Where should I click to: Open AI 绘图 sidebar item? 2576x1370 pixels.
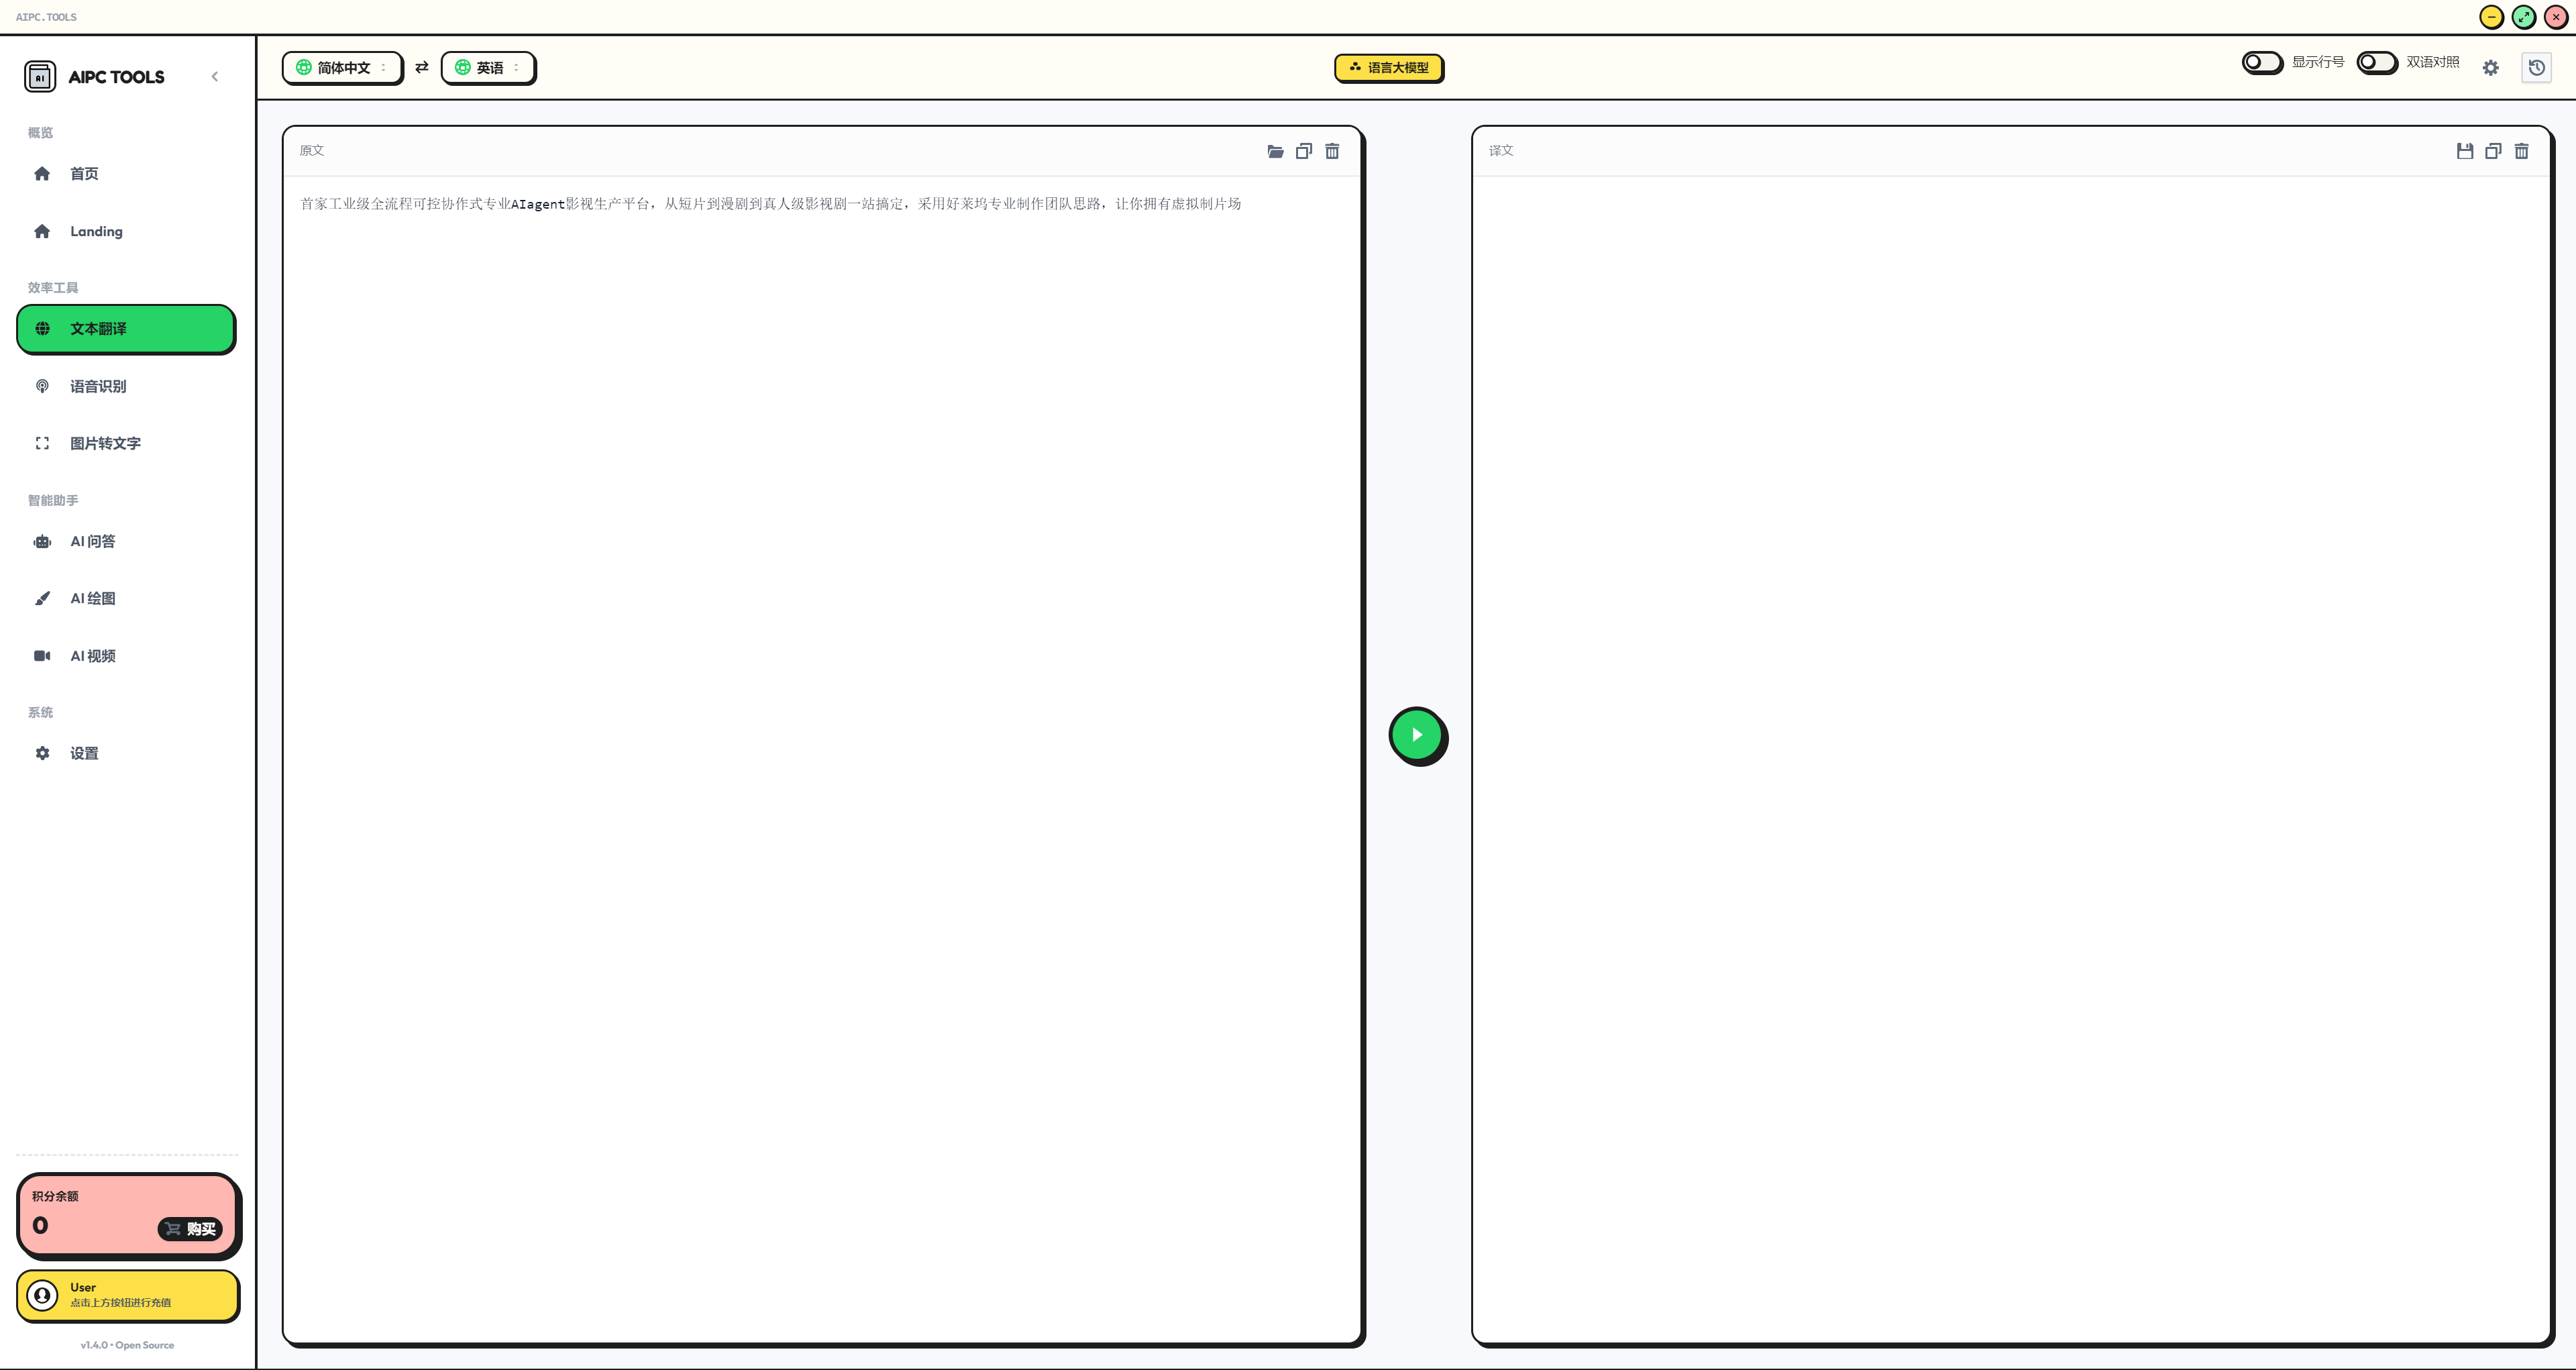tap(92, 598)
